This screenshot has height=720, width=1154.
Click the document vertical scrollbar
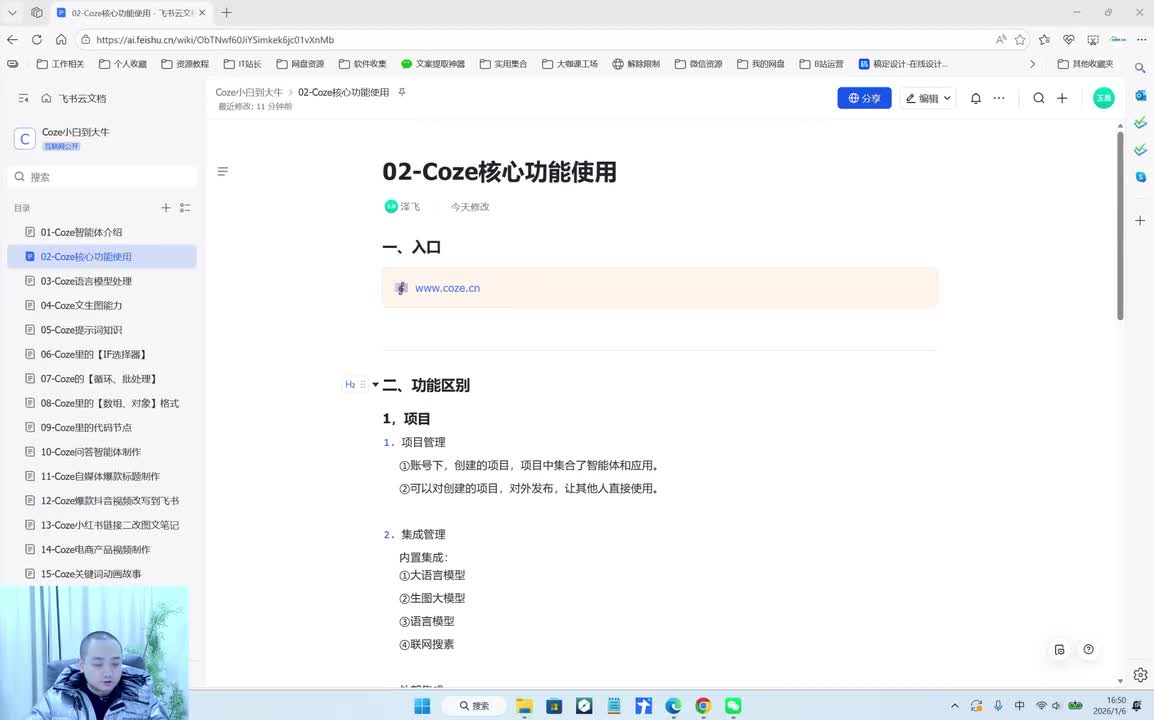tap(1120, 225)
